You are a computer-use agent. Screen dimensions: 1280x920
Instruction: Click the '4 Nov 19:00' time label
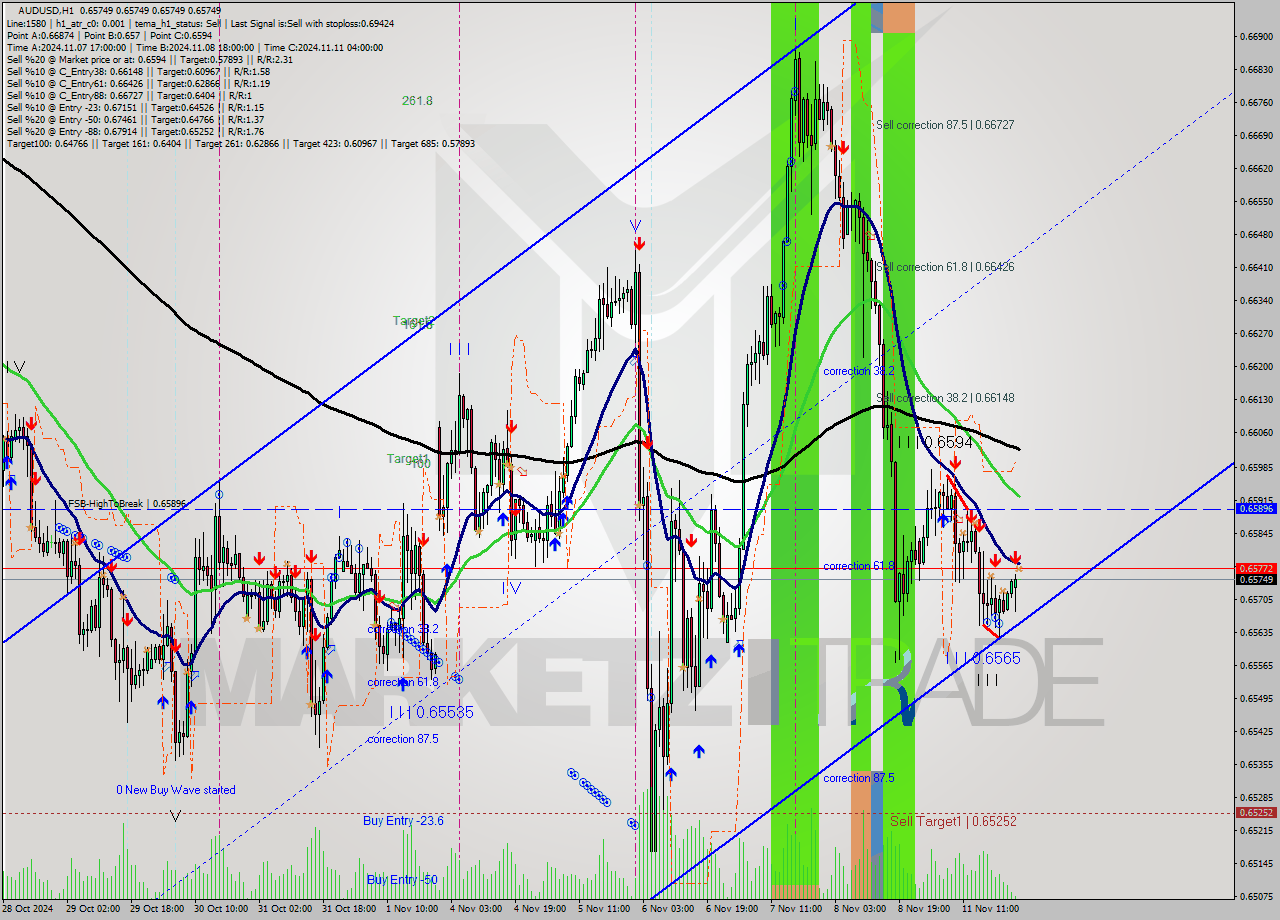pyautogui.click(x=540, y=909)
